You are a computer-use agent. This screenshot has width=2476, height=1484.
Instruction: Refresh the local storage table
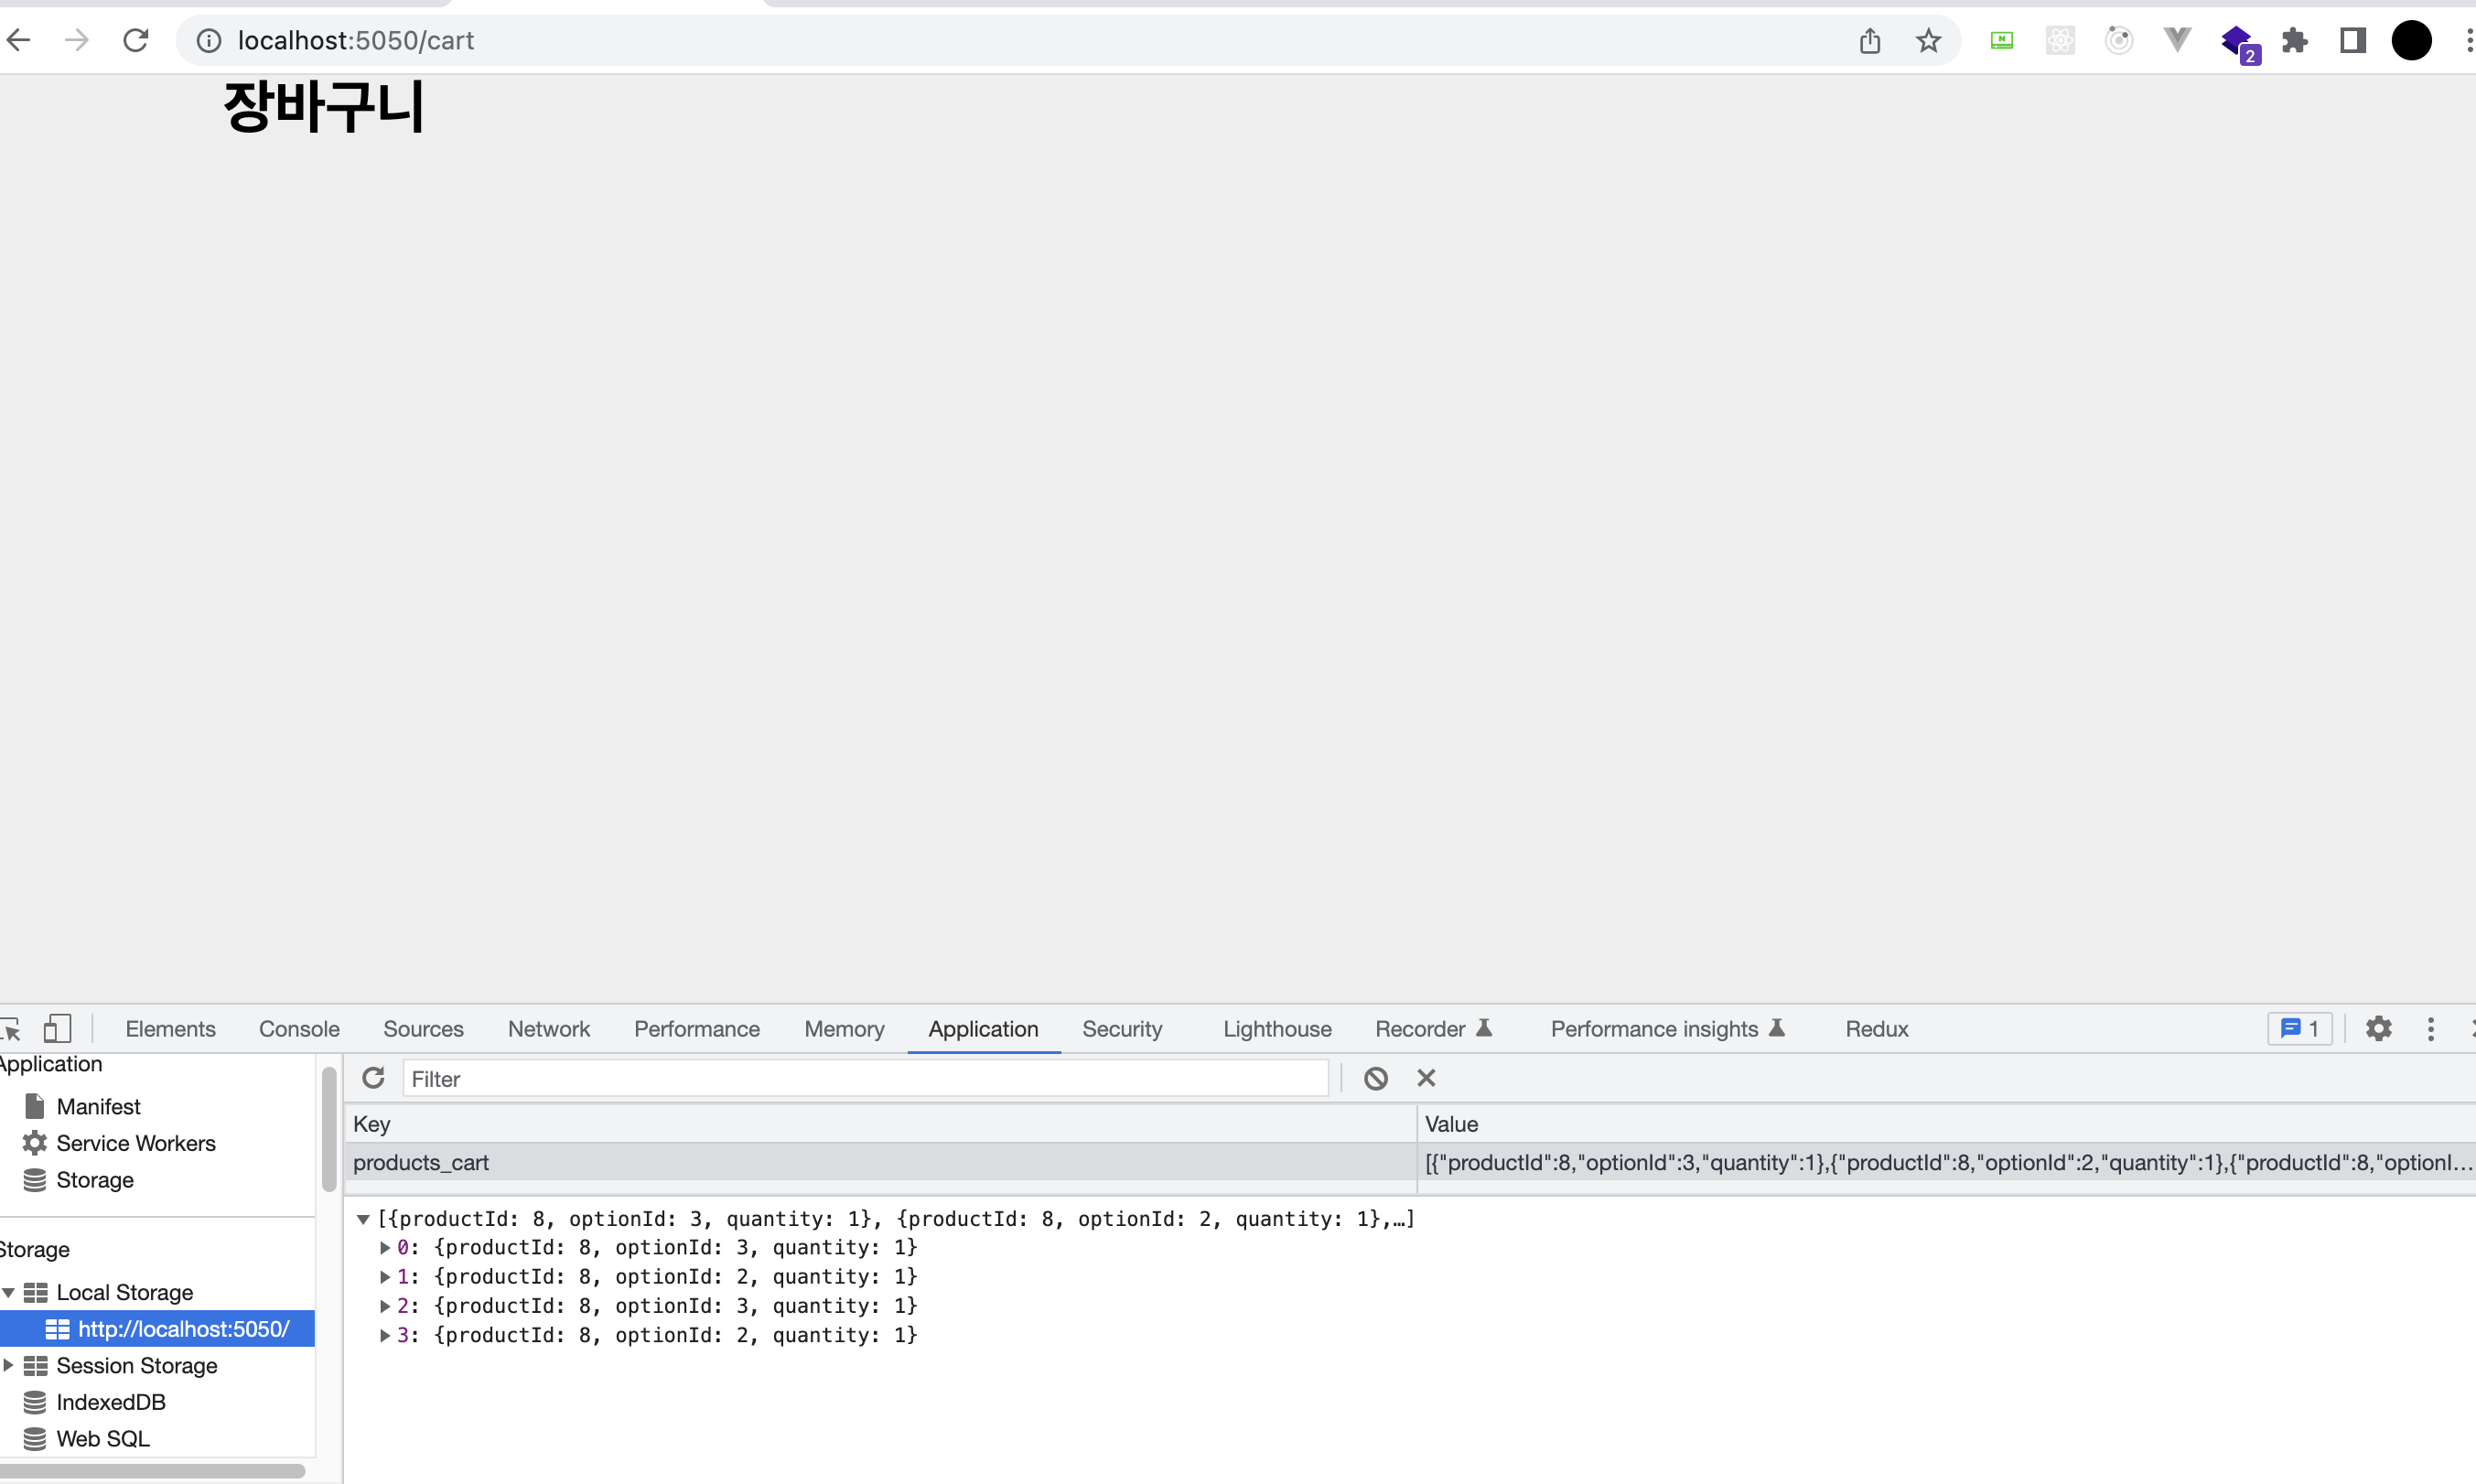coord(373,1078)
